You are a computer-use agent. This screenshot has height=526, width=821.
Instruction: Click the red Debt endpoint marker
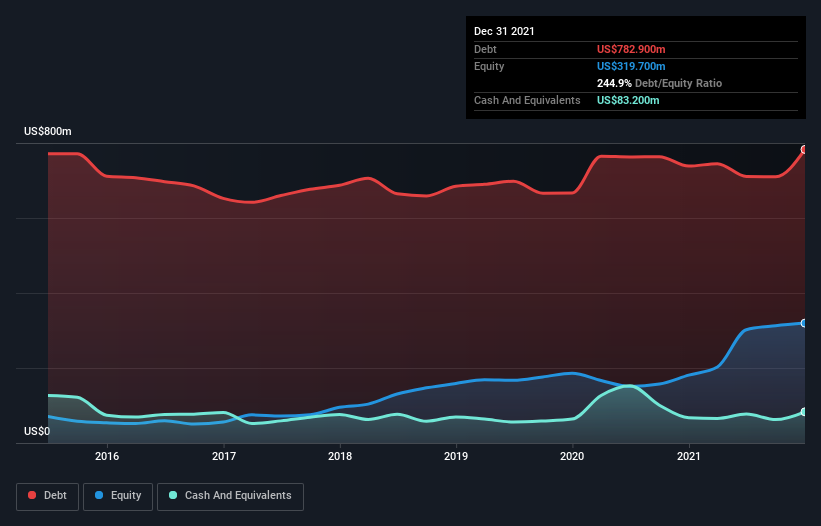click(x=804, y=150)
